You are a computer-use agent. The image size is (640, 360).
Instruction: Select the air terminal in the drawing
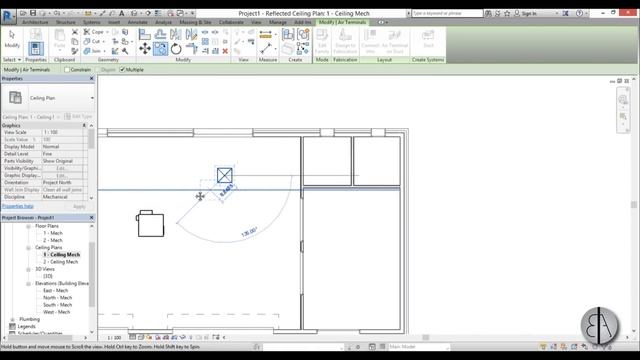coord(224,176)
